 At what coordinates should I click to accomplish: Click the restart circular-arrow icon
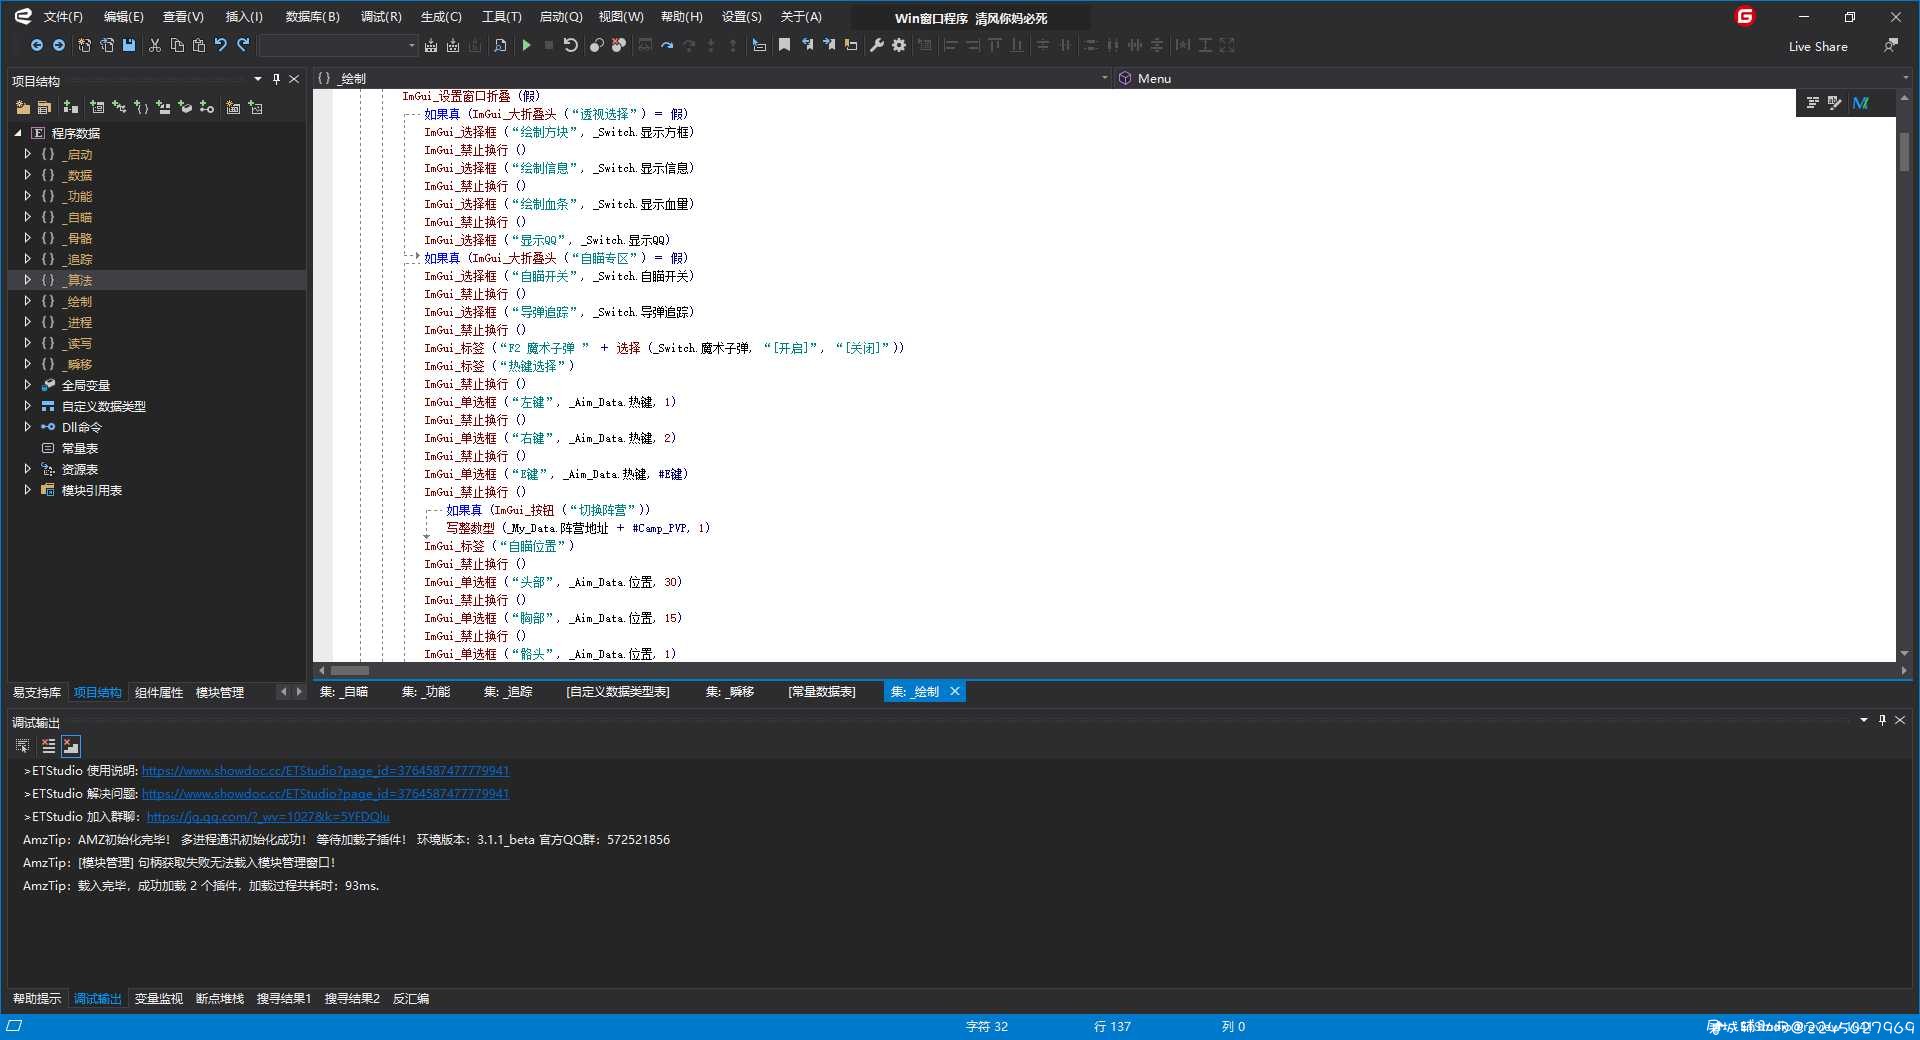(571, 45)
